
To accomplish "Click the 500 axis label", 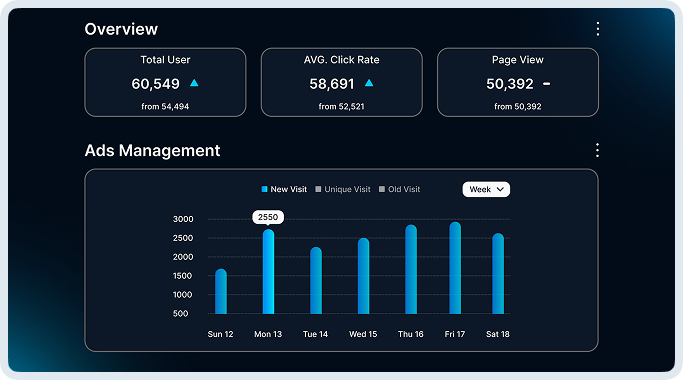I will pyautogui.click(x=180, y=314).
